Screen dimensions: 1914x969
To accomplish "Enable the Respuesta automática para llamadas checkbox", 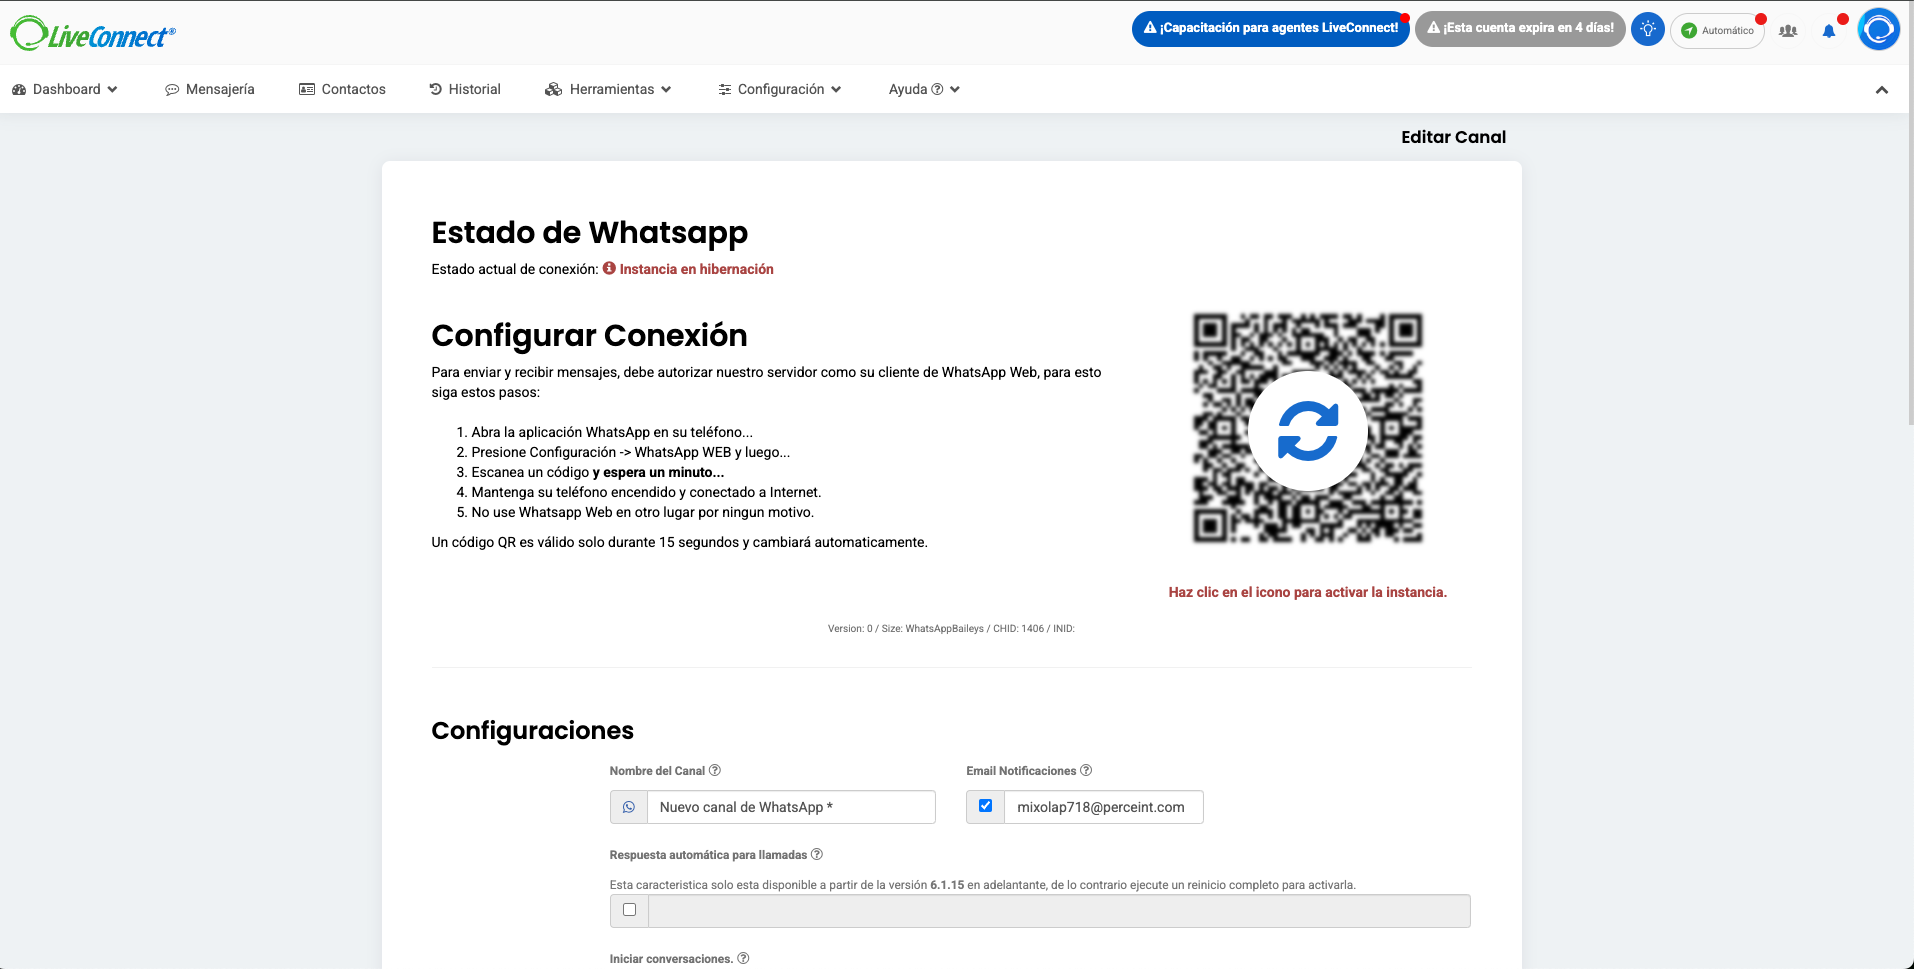I will point(629,910).
